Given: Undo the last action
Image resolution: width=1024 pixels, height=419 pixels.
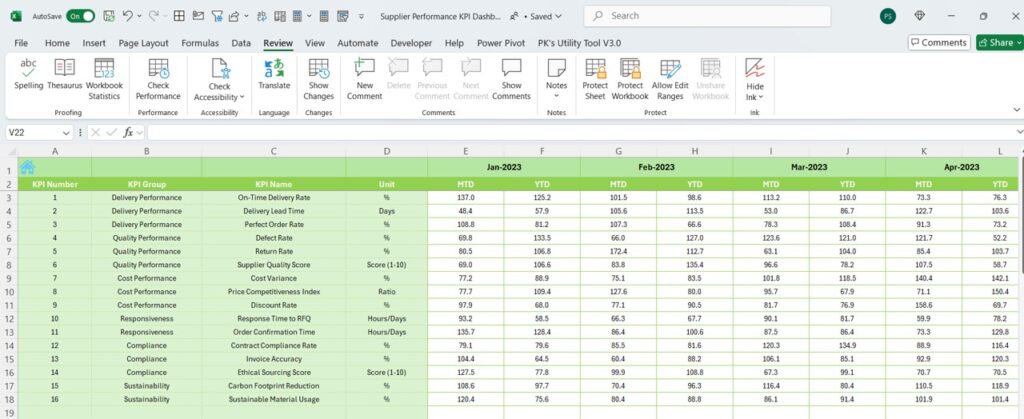Looking at the screenshot, I should coord(127,16).
